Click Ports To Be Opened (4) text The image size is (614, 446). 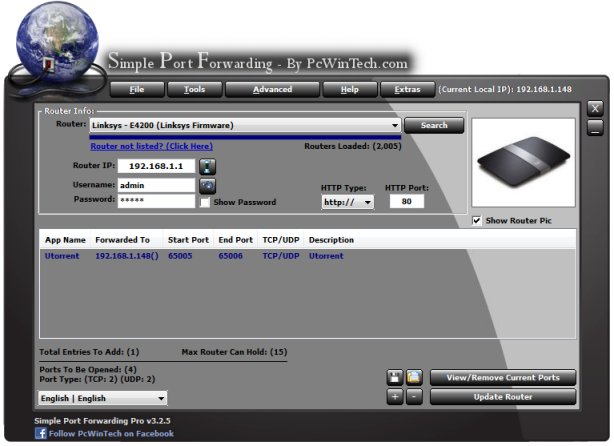88,369
